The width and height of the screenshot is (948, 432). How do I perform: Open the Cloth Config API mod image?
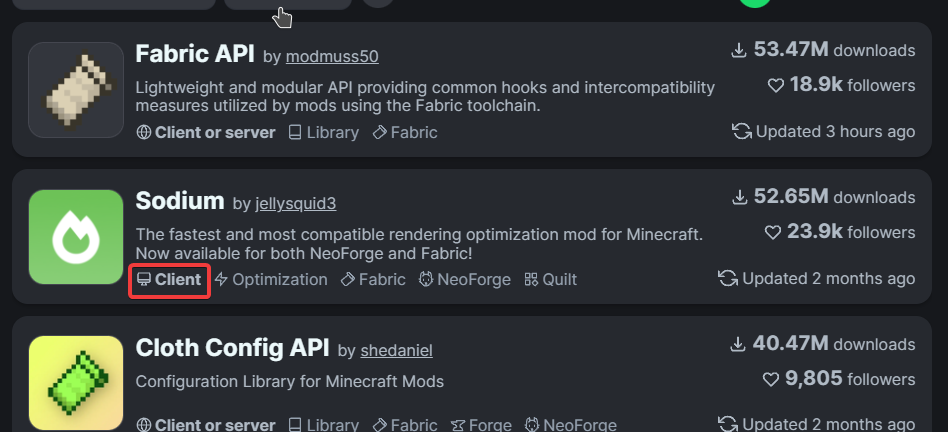(76, 384)
